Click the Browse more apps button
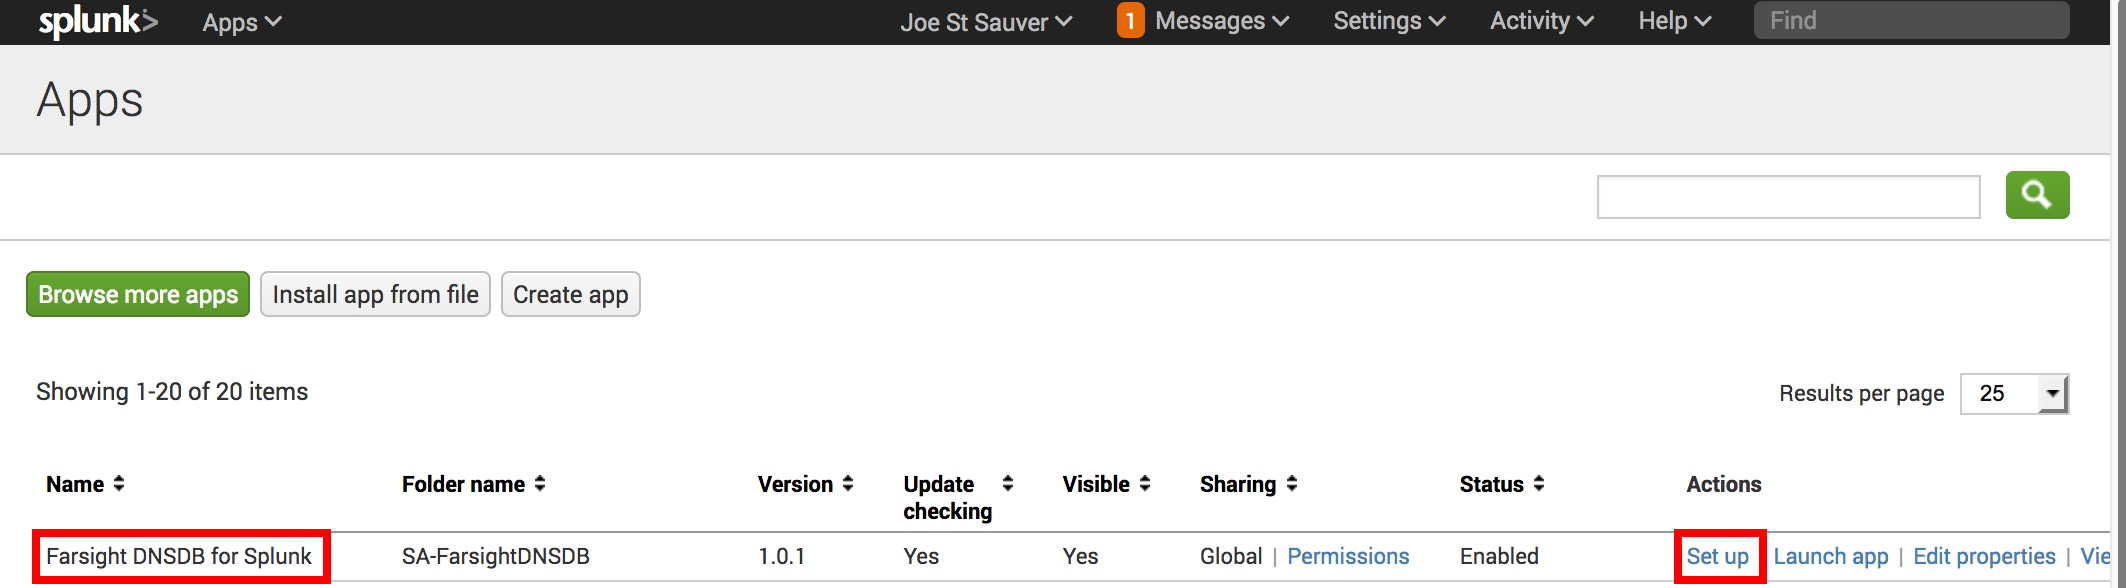This screenshot has height=588, width=2126. click(137, 293)
